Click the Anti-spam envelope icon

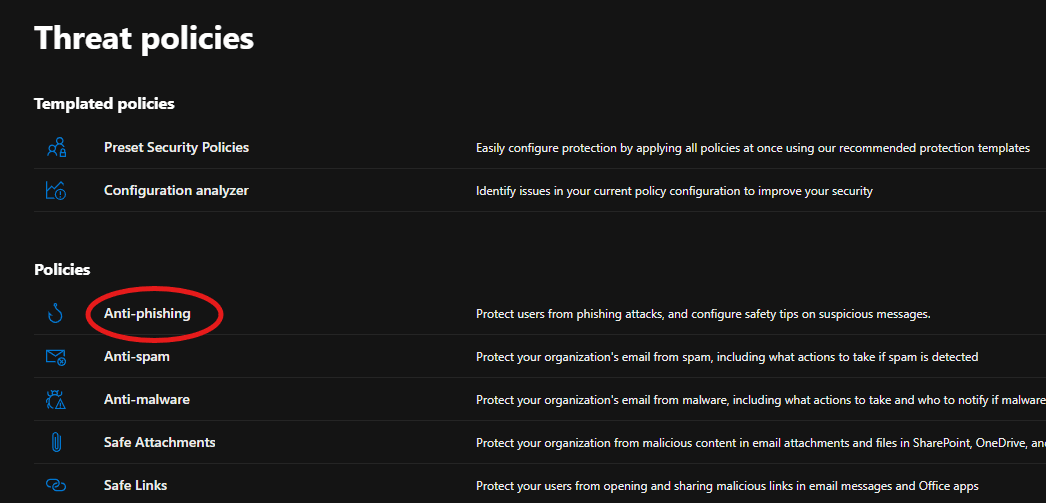[56, 357]
